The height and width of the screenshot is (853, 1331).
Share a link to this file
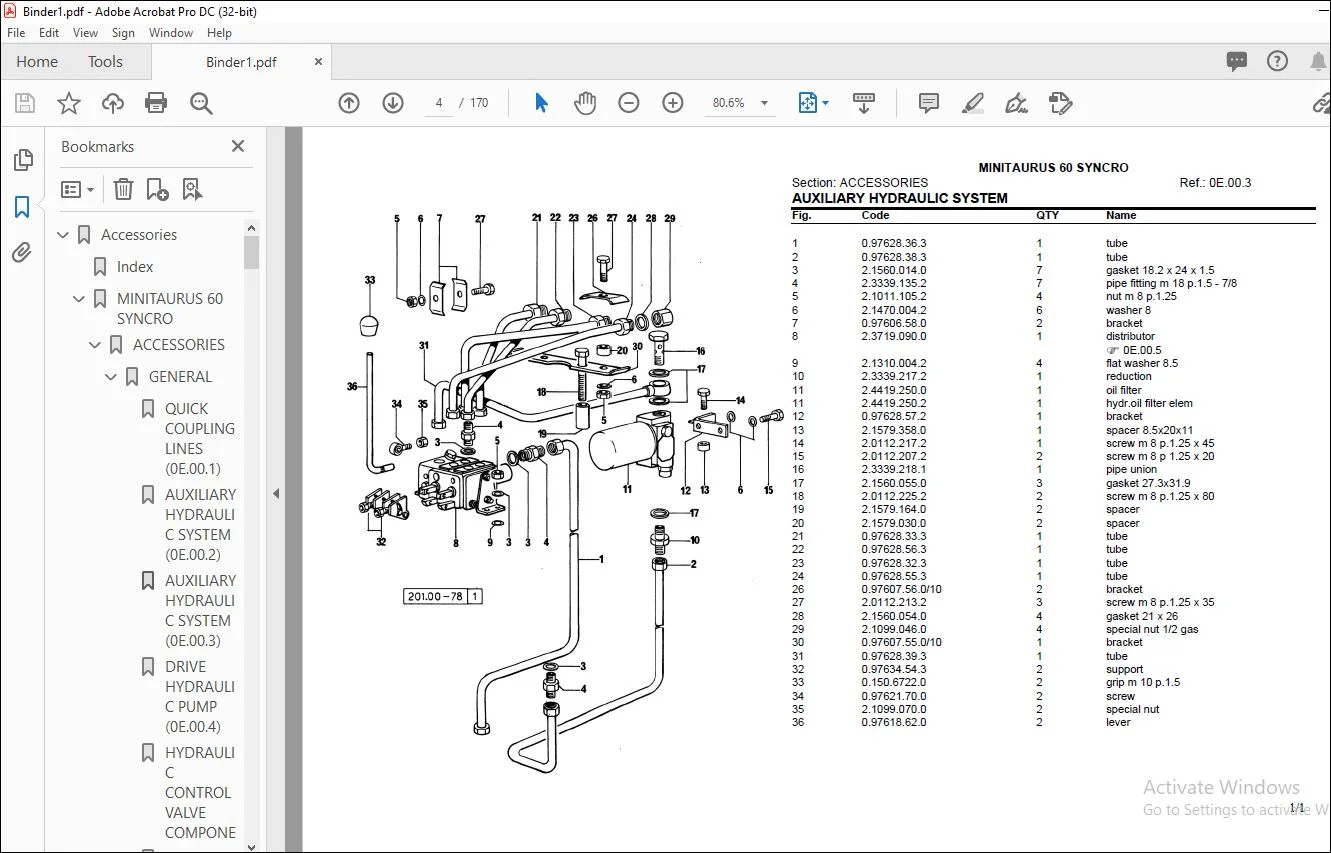pyautogui.click(x=1321, y=103)
